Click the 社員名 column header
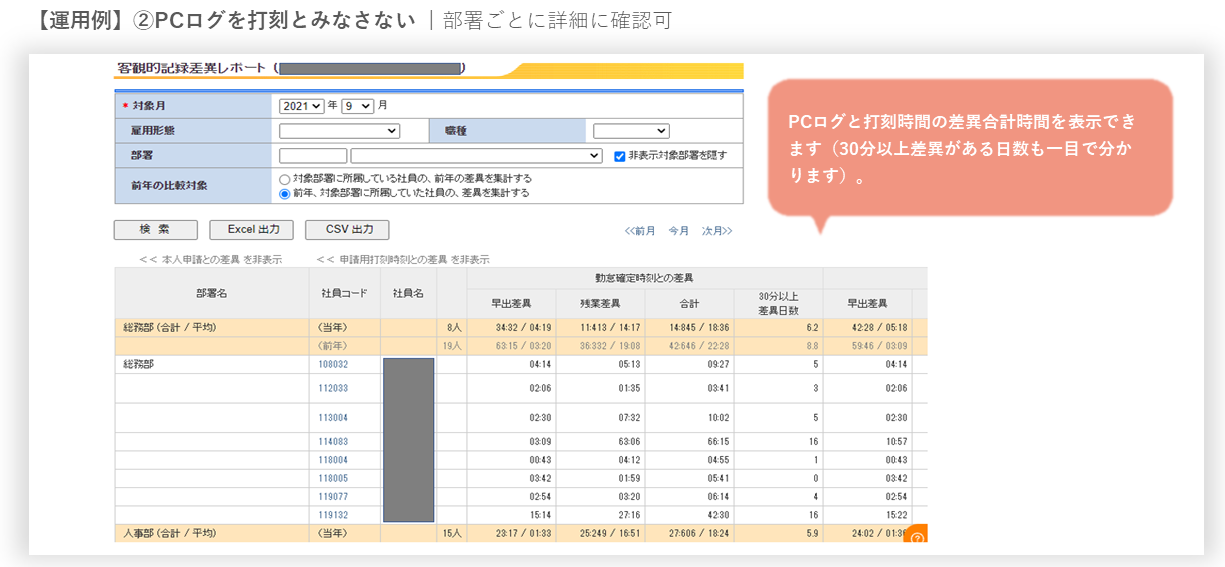Screen dimensions: 1225x567 408,293
